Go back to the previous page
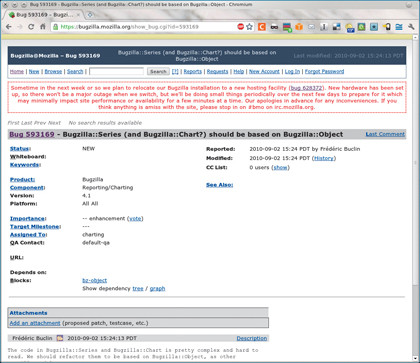 (9, 27)
